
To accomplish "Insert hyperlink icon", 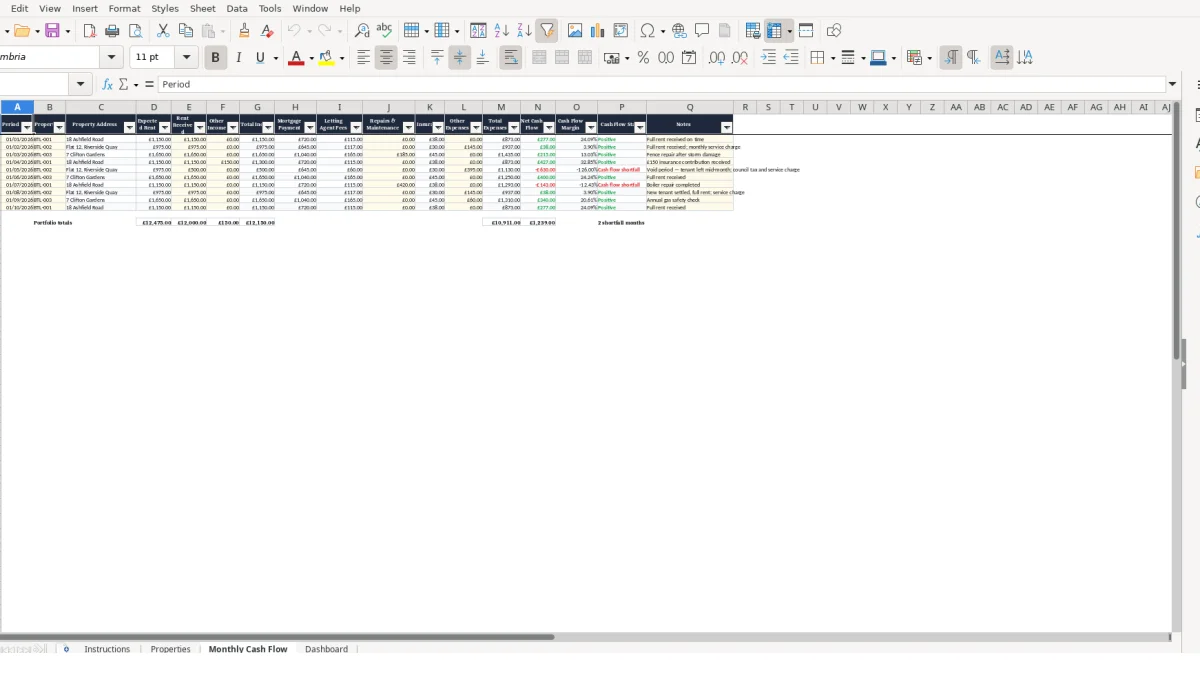I will pos(680,31).
